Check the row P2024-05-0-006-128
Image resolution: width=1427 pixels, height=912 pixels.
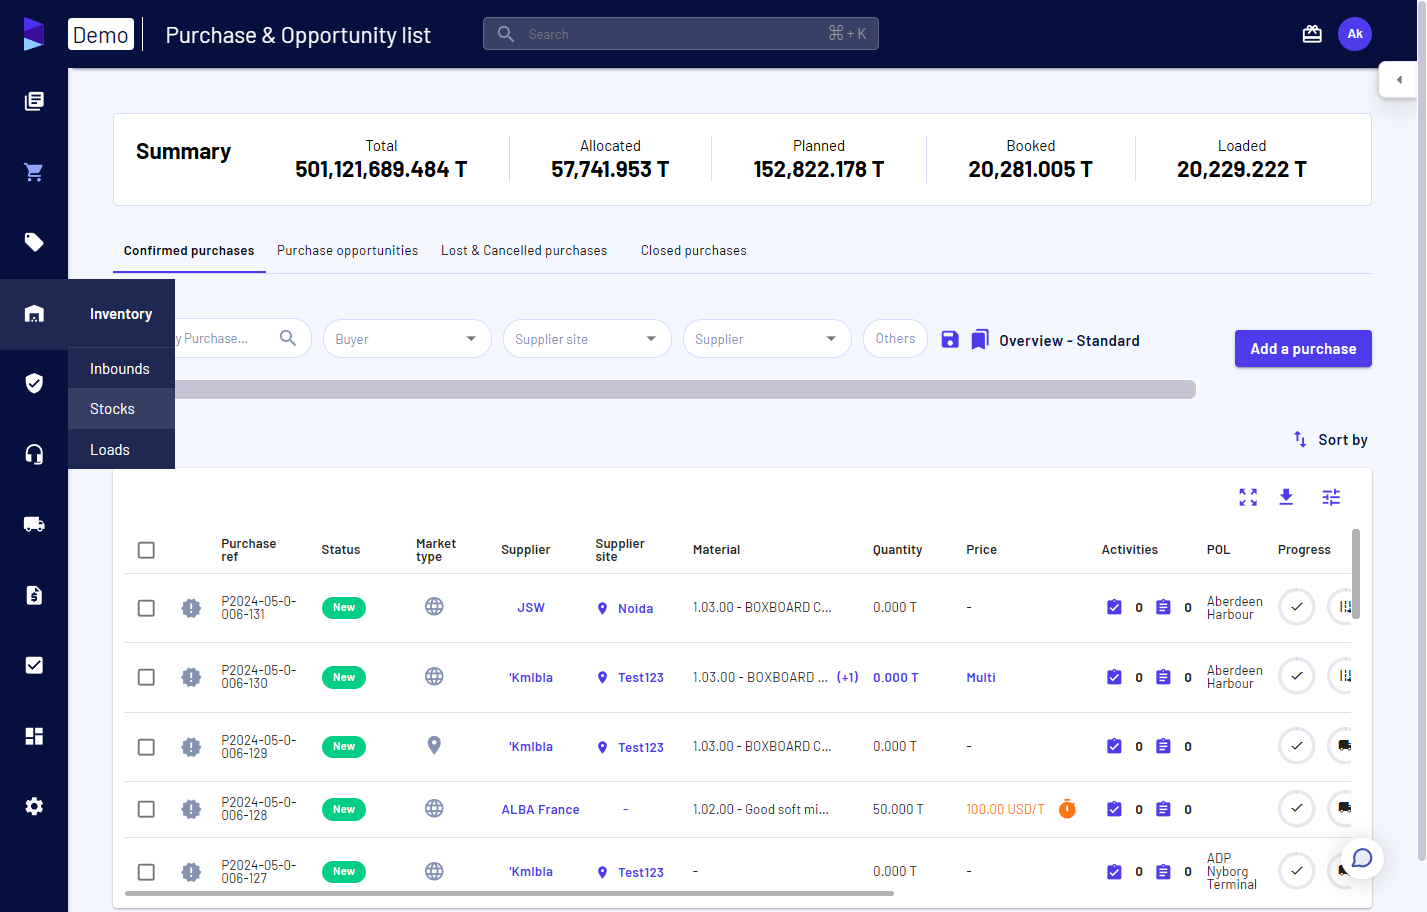[146, 809]
